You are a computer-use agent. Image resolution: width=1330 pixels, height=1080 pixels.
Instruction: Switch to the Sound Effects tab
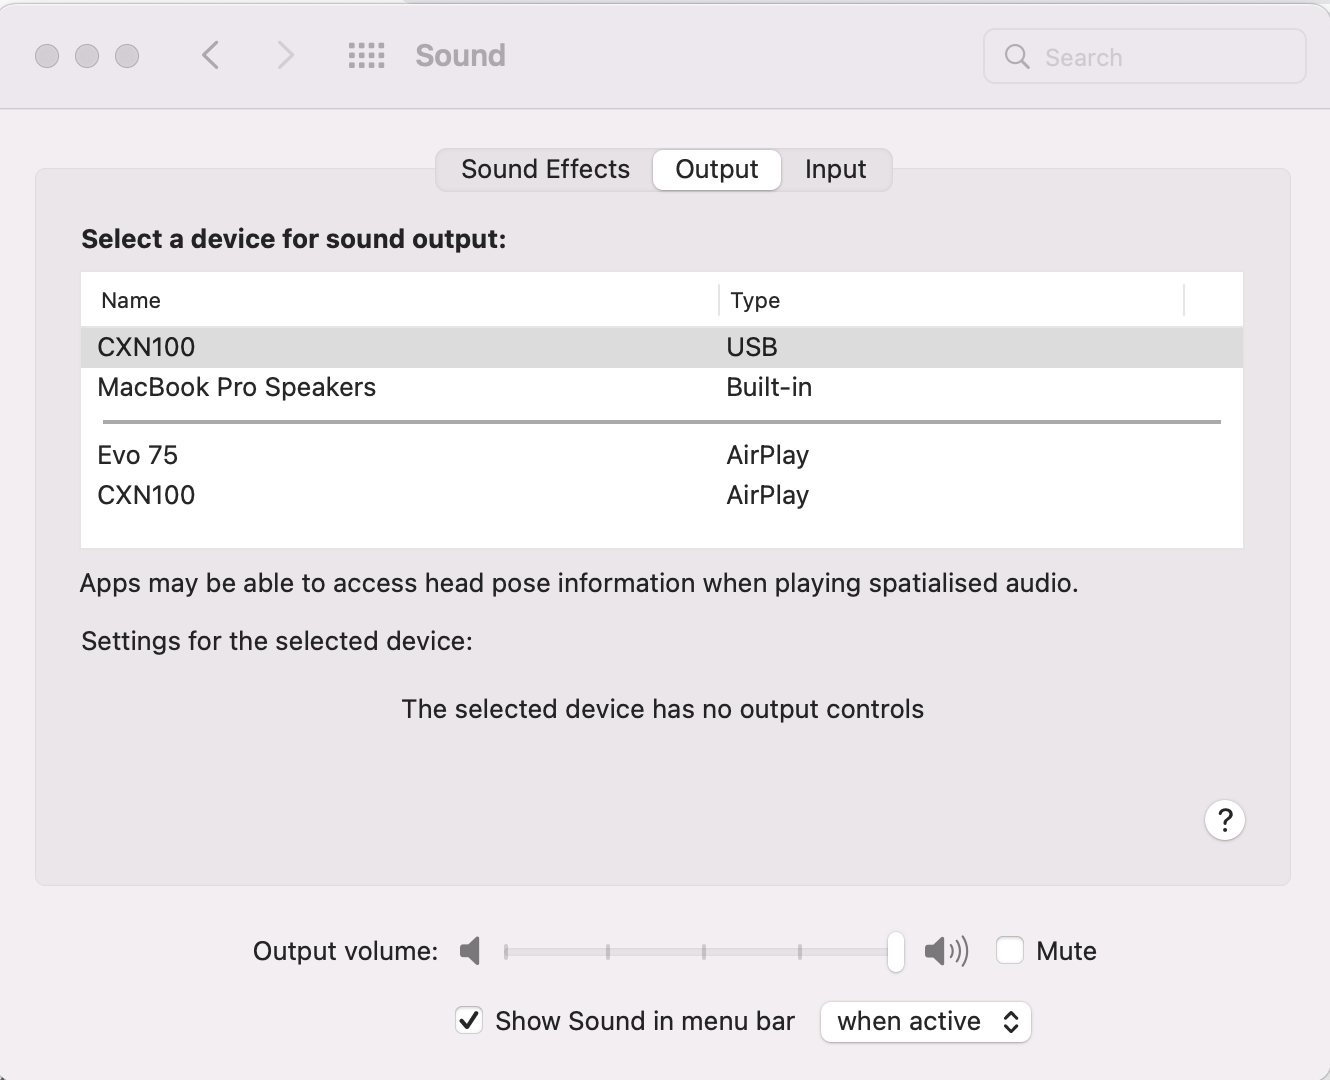coord(544,169)
